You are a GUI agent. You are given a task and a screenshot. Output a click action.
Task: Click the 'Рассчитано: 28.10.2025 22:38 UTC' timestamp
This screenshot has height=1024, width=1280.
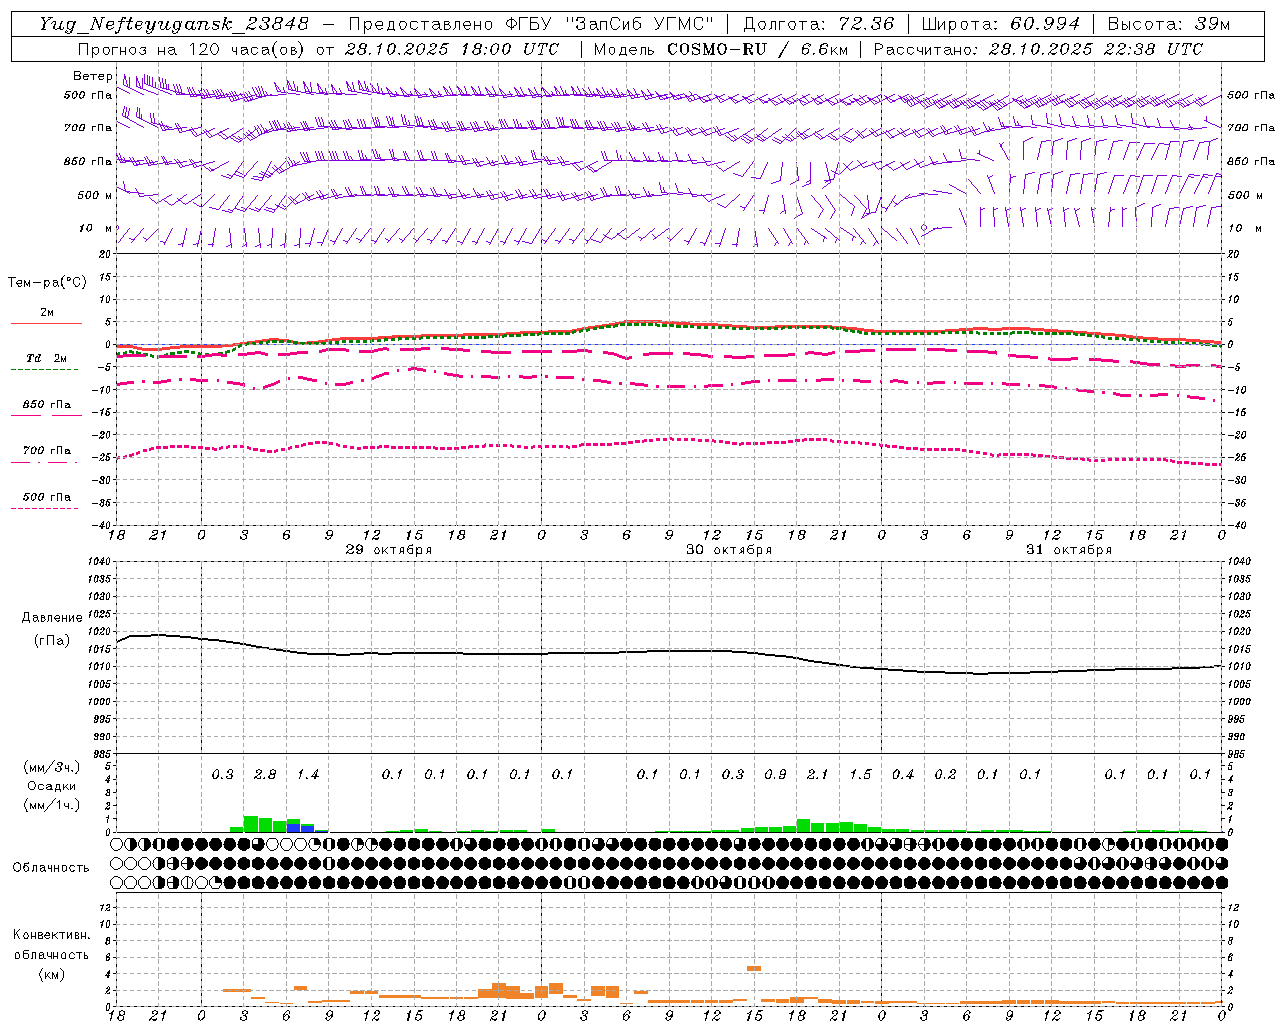click(1038, 49)
